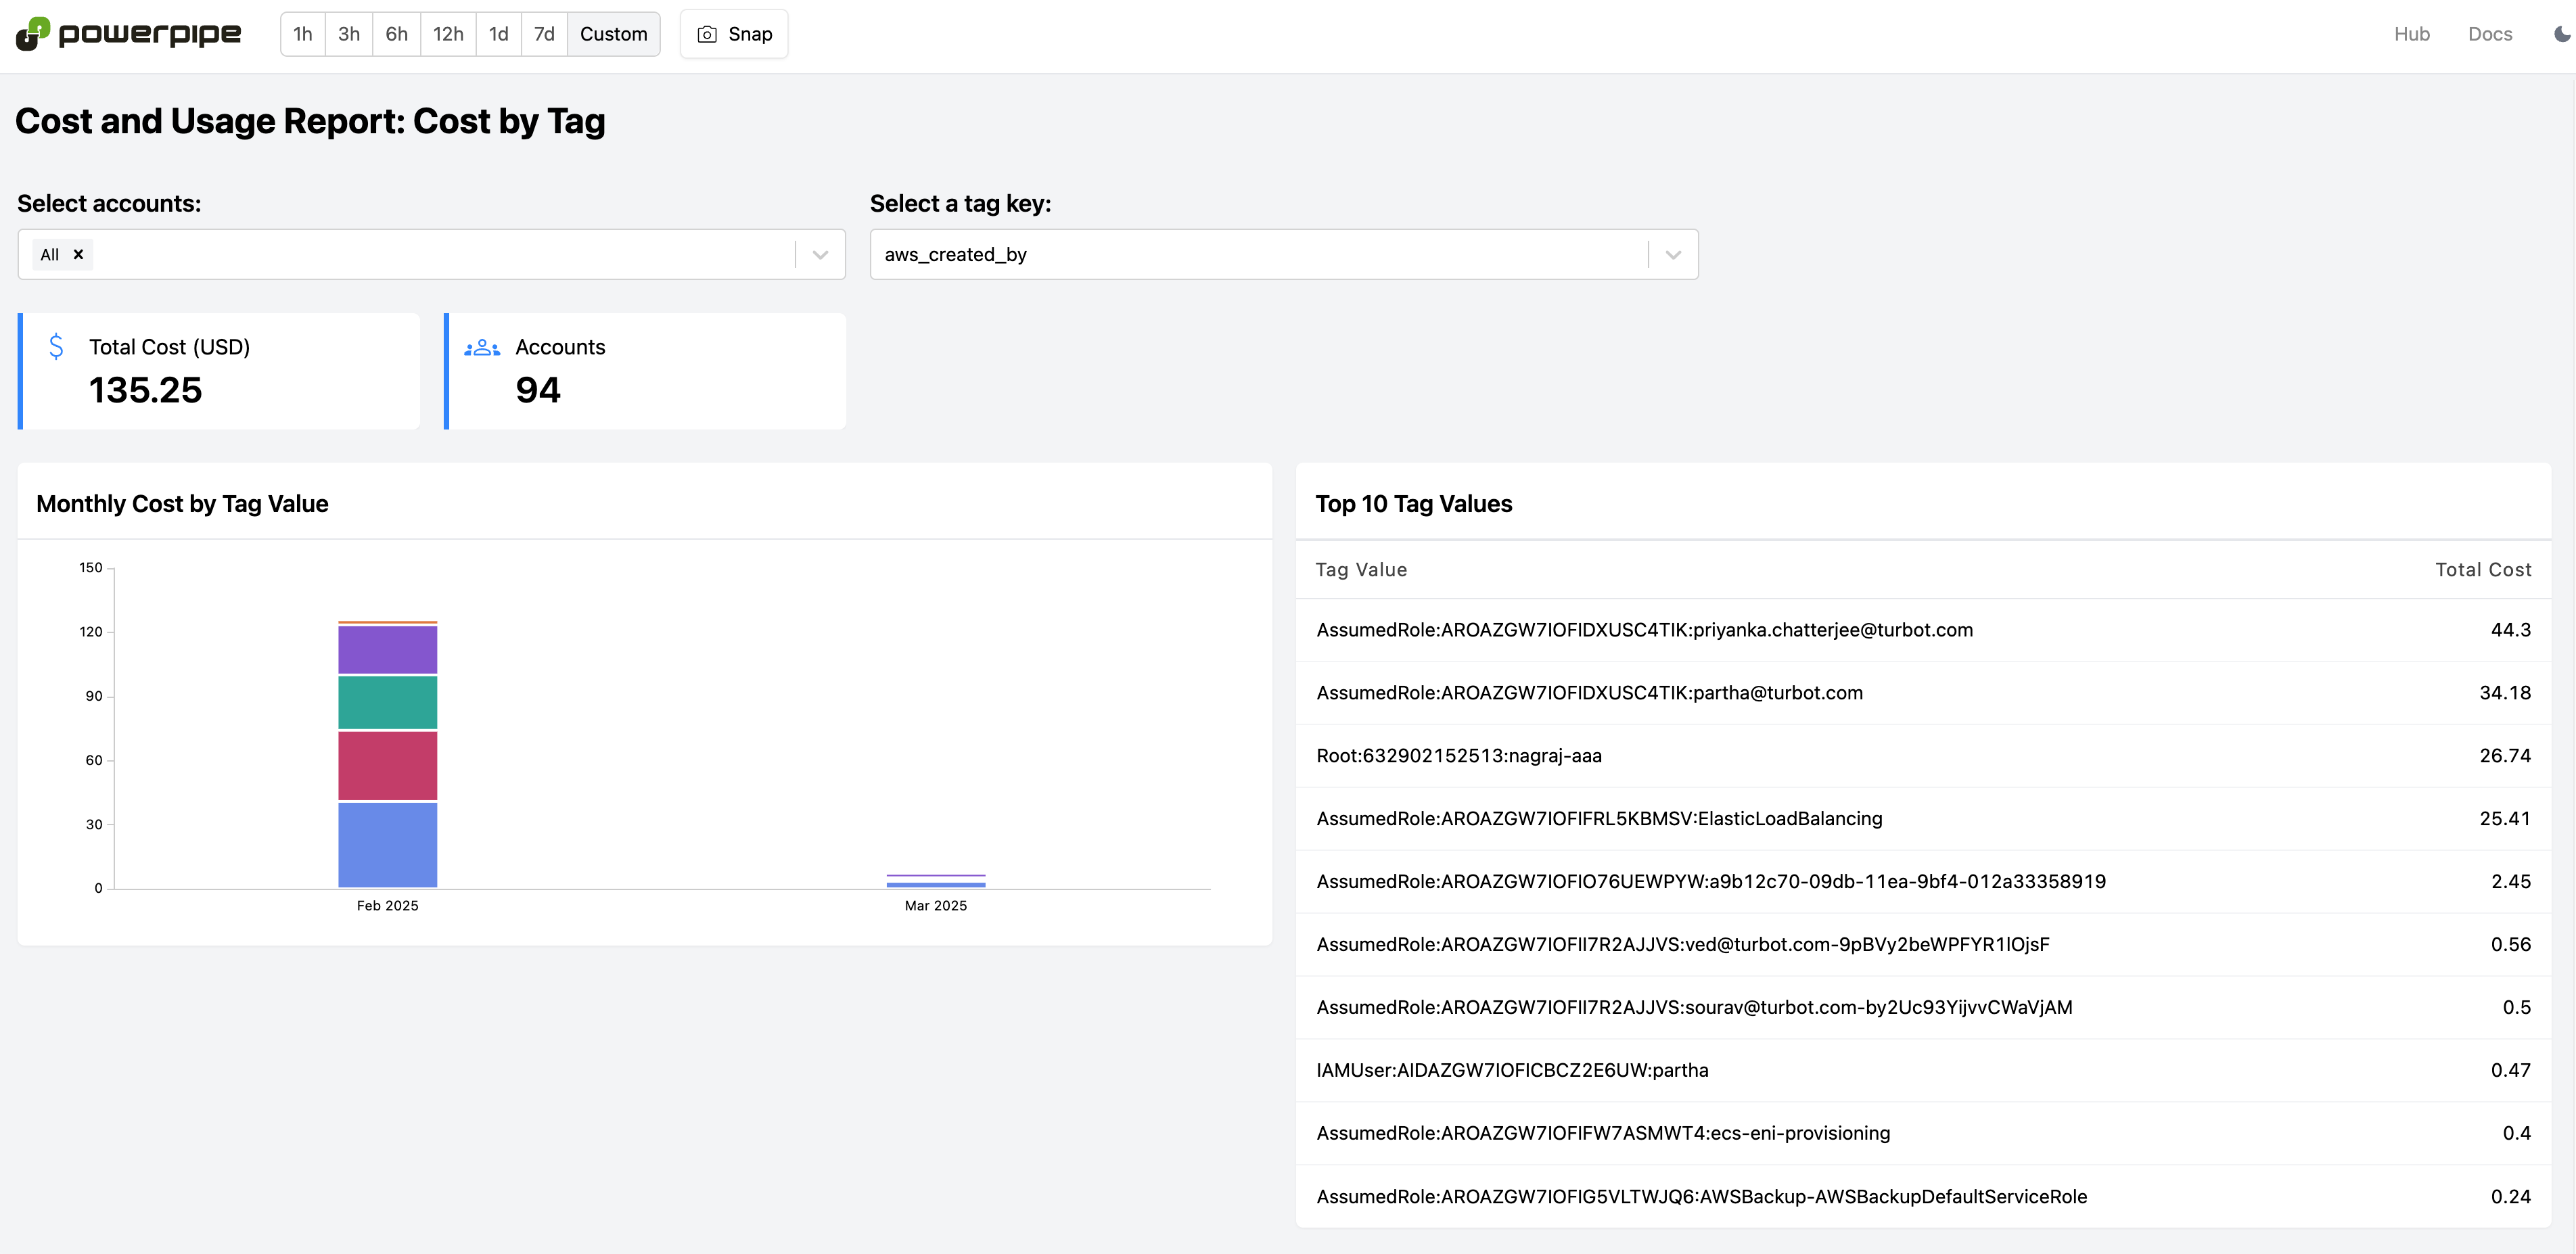The image size is (2576, 1254).
Task: Click the dollar sign icon on Total Cost card
Action: [x=56, y=347]
